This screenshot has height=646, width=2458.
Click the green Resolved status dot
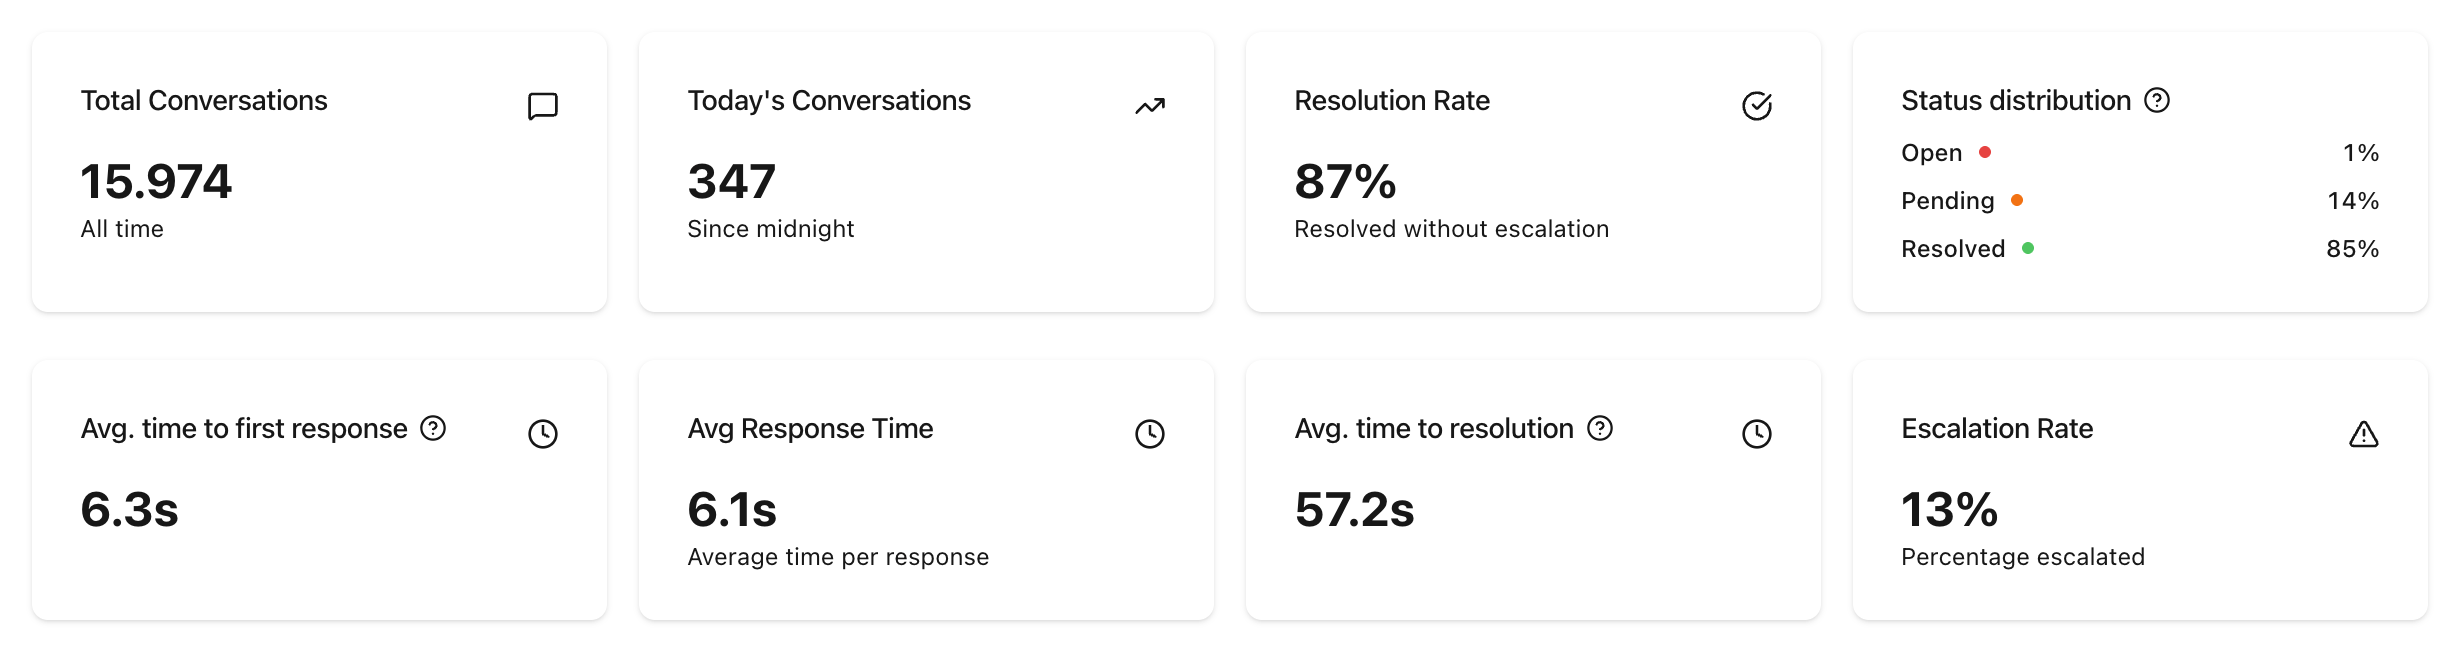click(2028, 249)
